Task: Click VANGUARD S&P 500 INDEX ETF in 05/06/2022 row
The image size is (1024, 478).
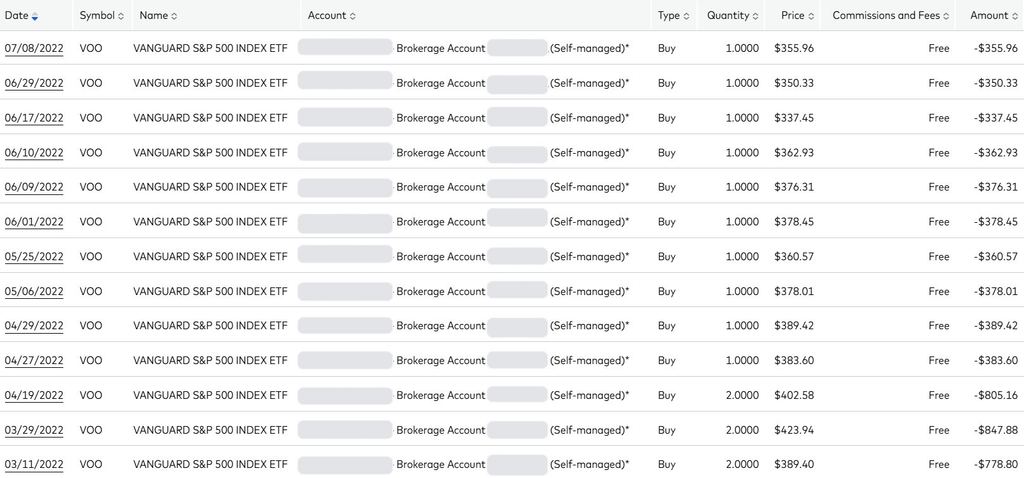Action: click(x=210, y=291)
